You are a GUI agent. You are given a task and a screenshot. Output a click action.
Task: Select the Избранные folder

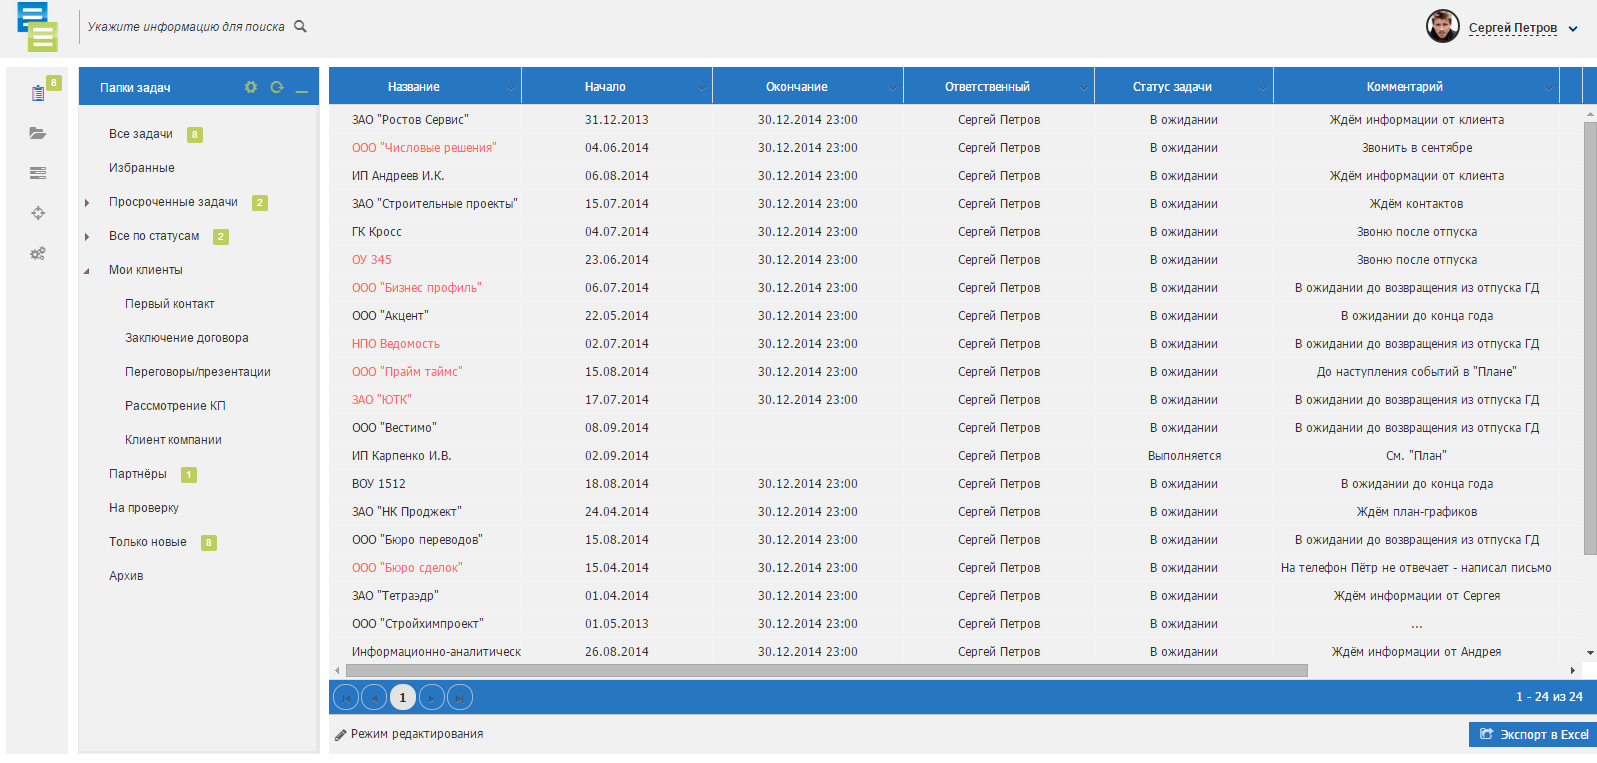(142, 168)
